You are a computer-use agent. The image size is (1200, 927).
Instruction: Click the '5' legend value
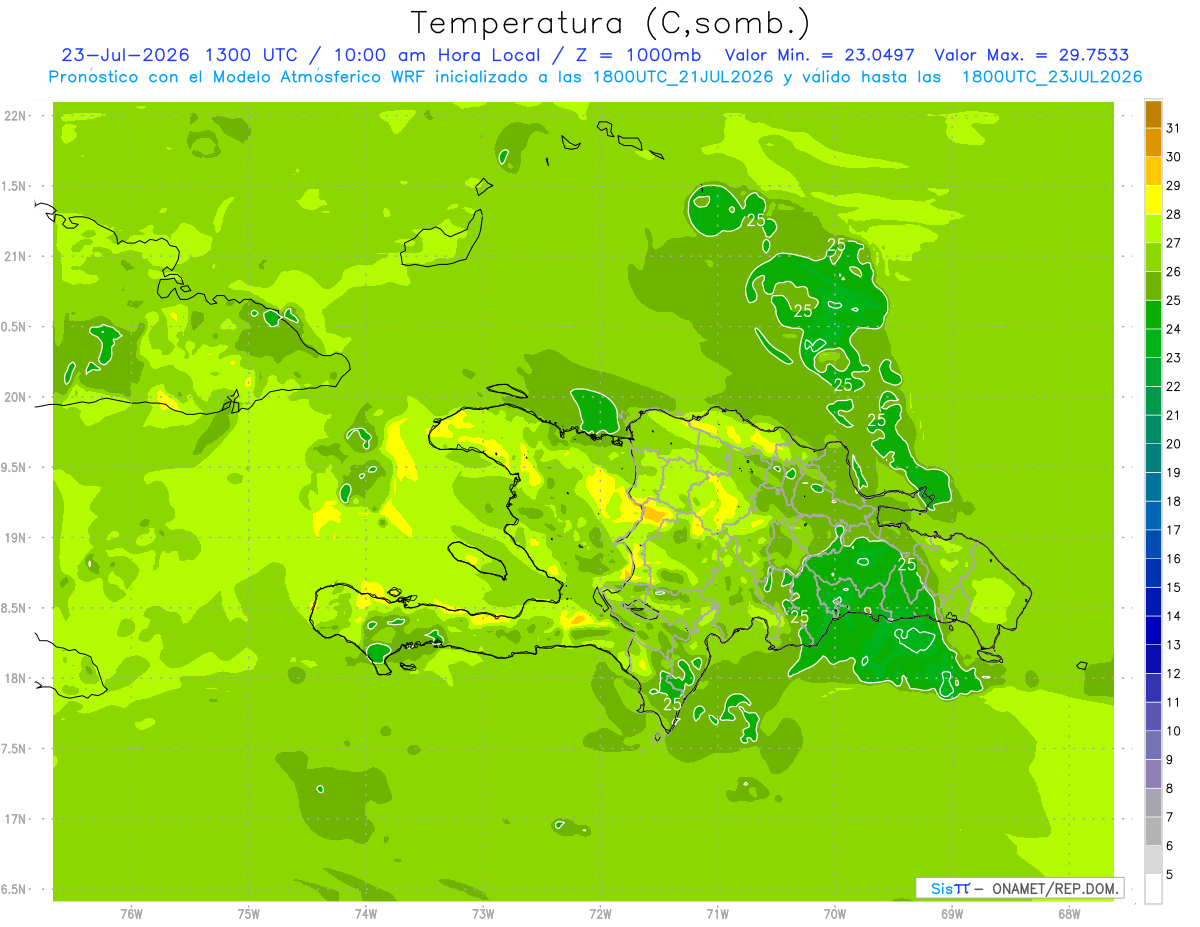(x=1169, y=874)
